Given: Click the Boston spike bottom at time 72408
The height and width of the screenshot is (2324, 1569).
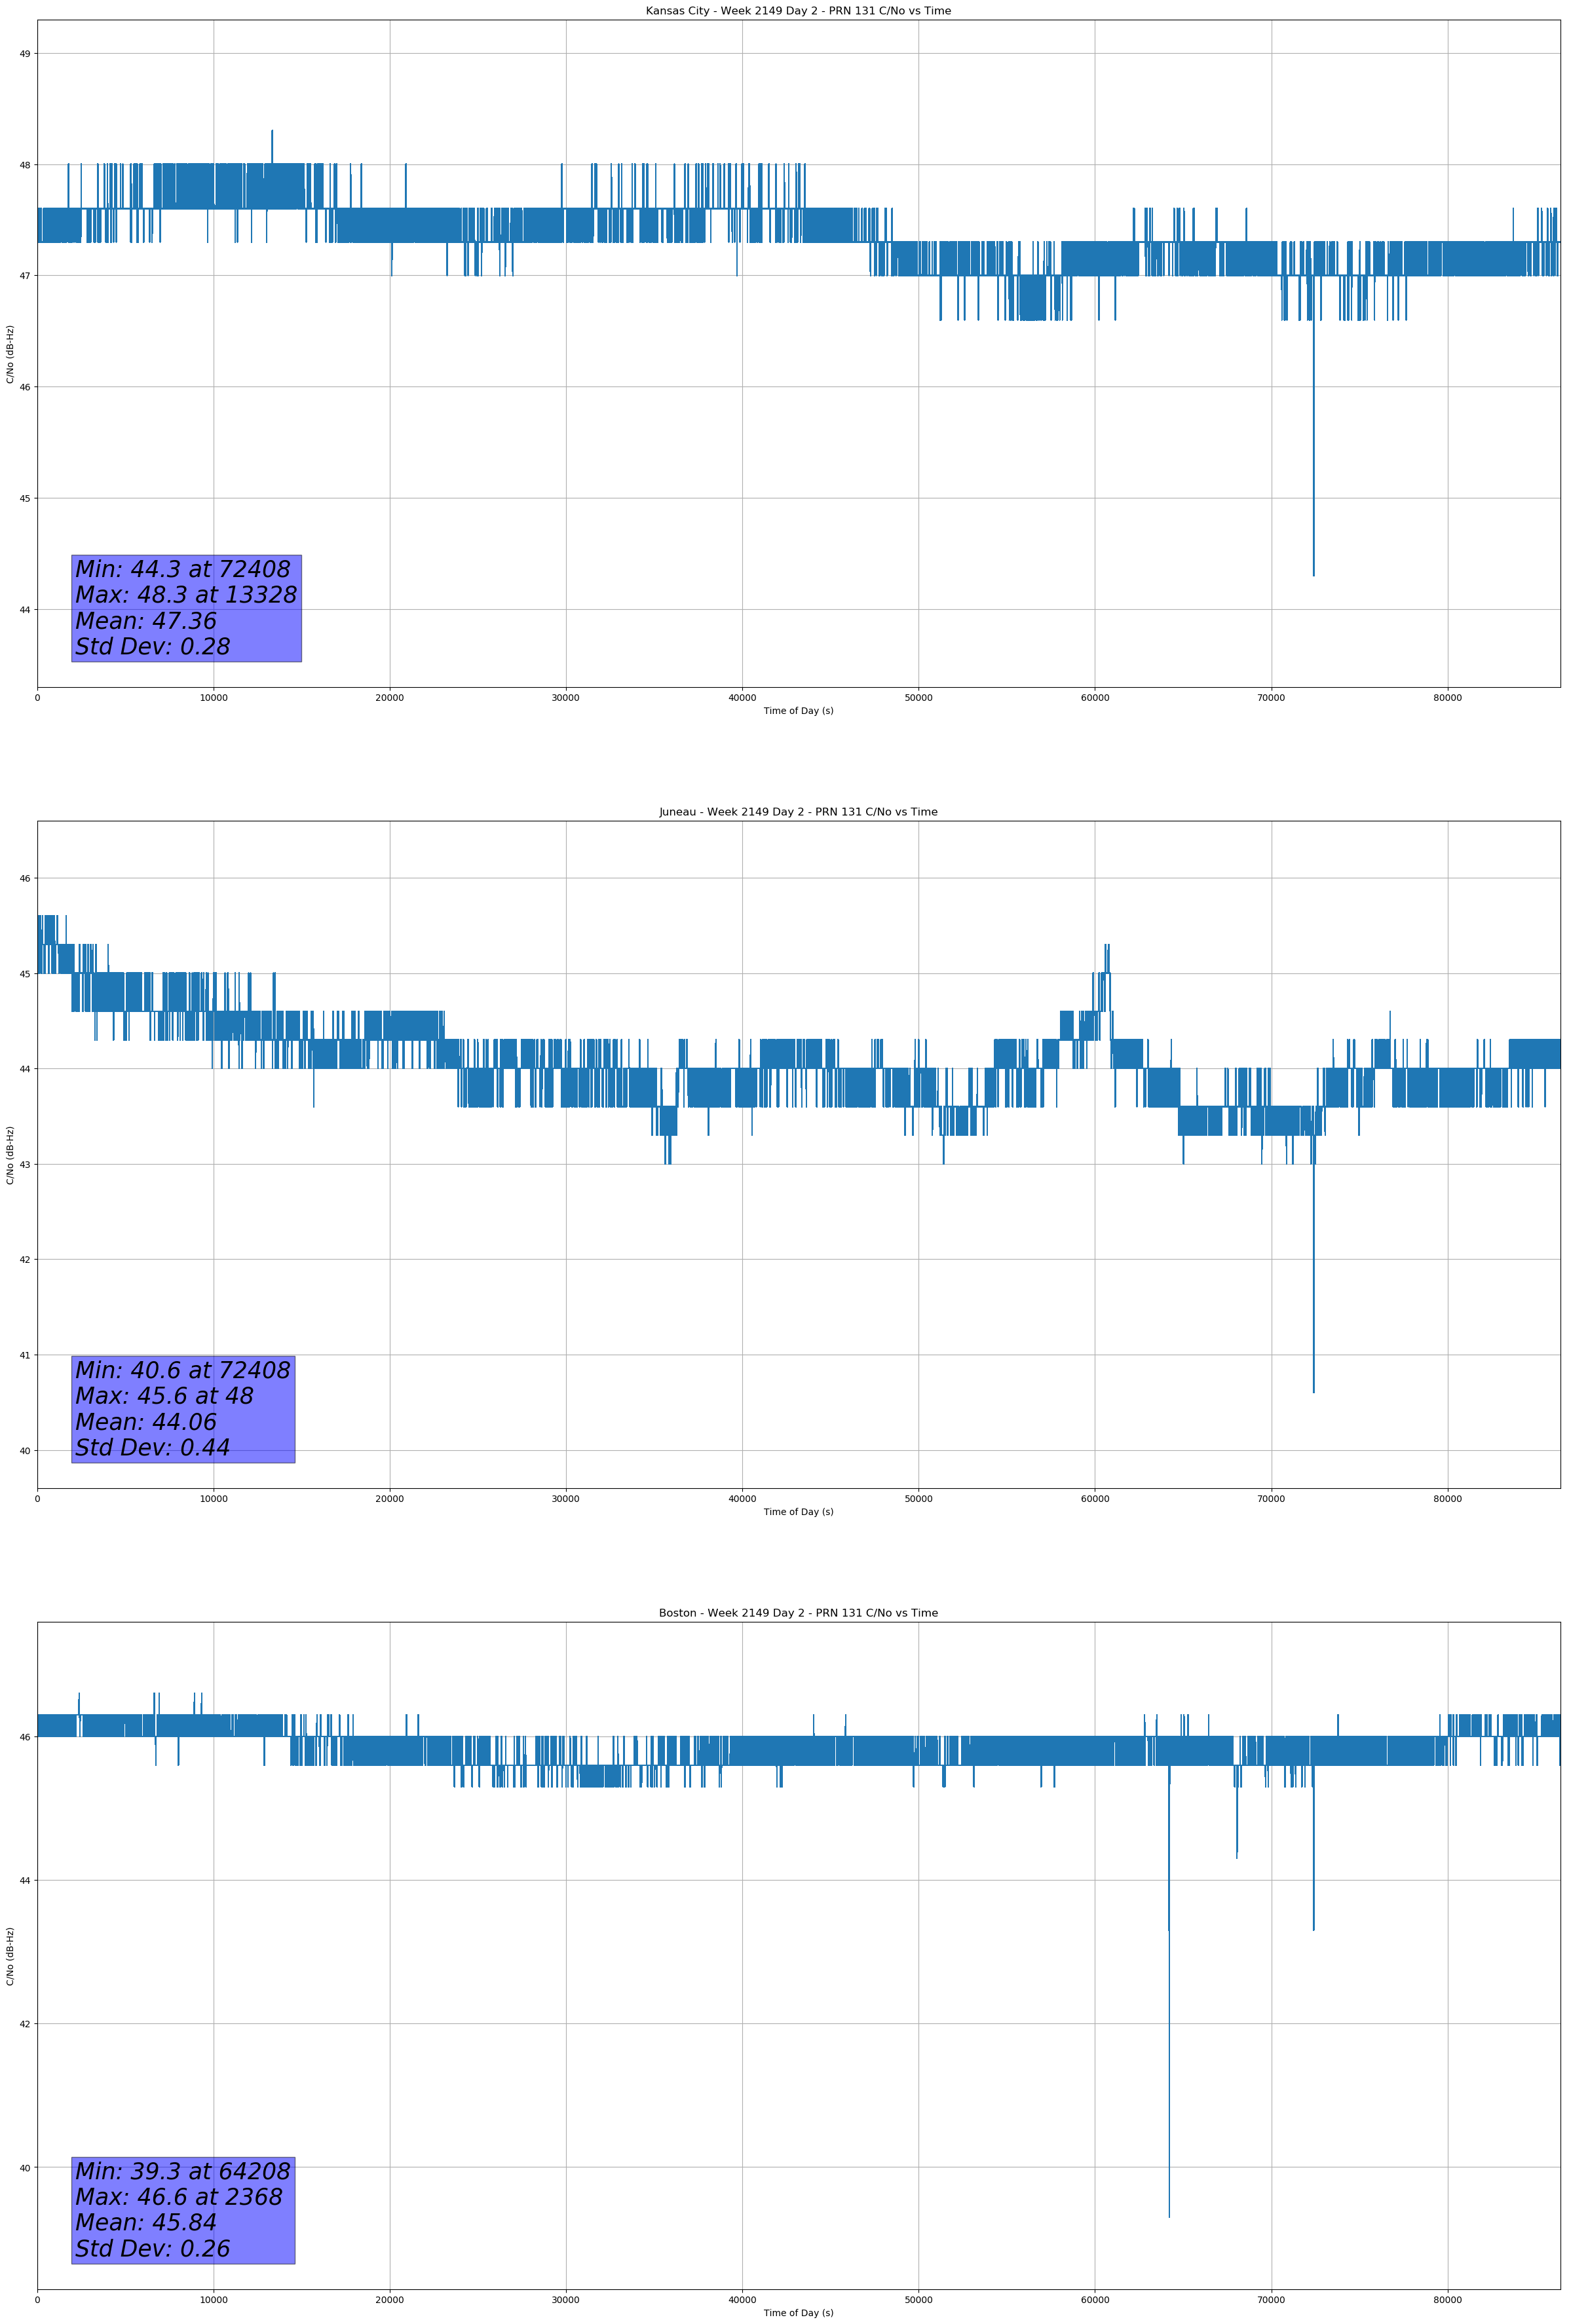Looking at the screenshot, I should tap(1314, 1930).
